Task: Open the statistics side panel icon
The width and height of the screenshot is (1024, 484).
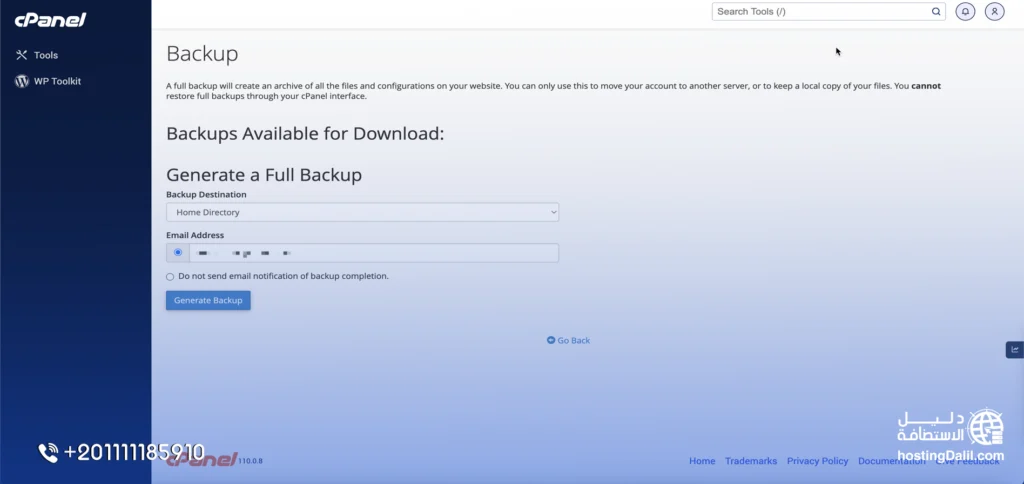Action: pos(1014,349)
